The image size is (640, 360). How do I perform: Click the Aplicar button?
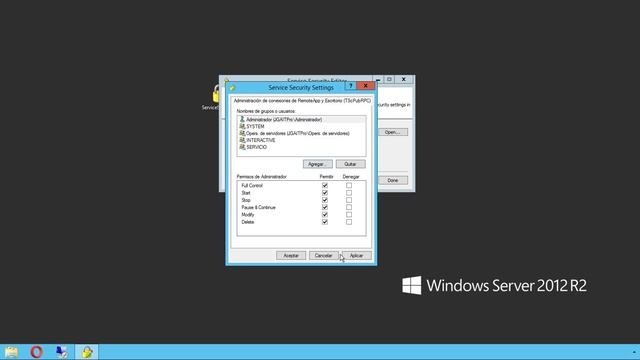point(356,256)
